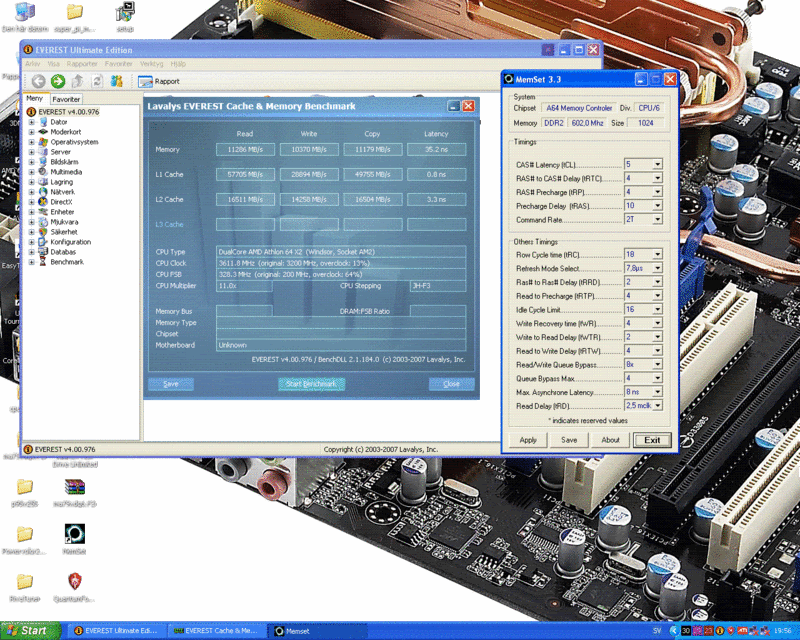Click Start Benchmark in the benchmark dialog
Viewport: 800px width, 640px height.
tap(311, 384)
